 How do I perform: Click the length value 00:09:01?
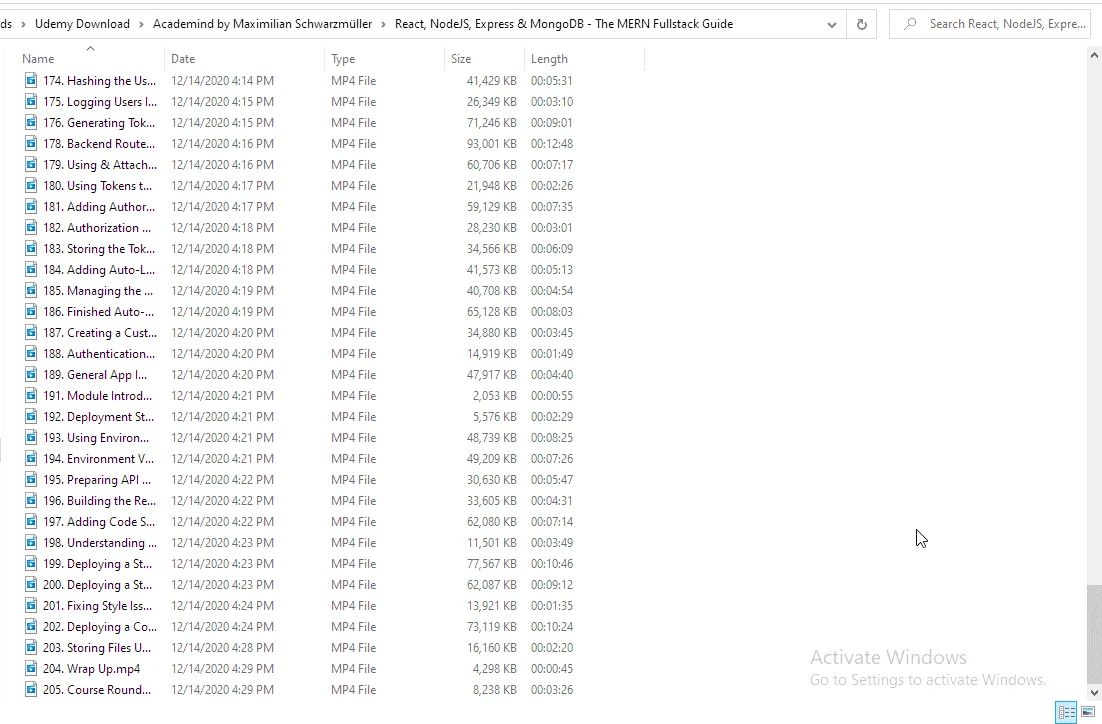(x=552, y=123)
